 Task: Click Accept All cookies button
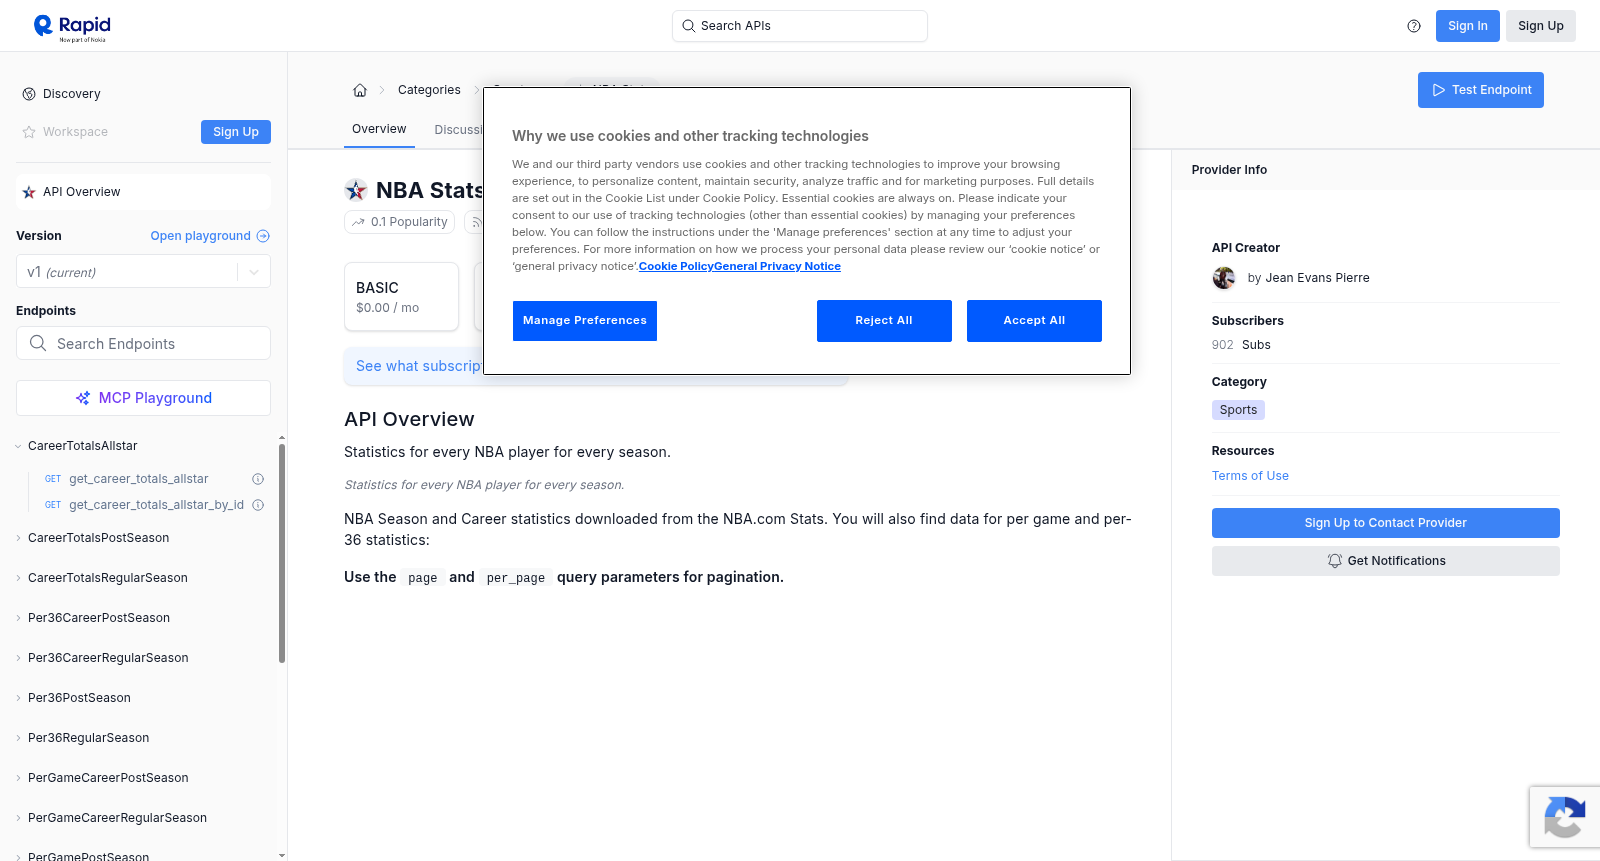(x=1034, y=321)
